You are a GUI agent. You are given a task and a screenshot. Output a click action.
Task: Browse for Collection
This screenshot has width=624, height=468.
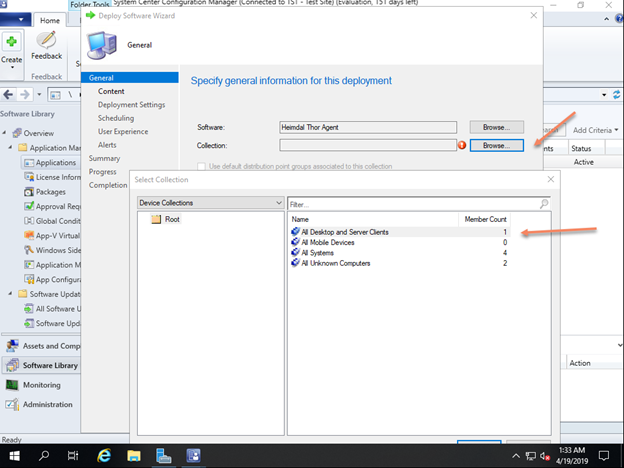point(496,145)
